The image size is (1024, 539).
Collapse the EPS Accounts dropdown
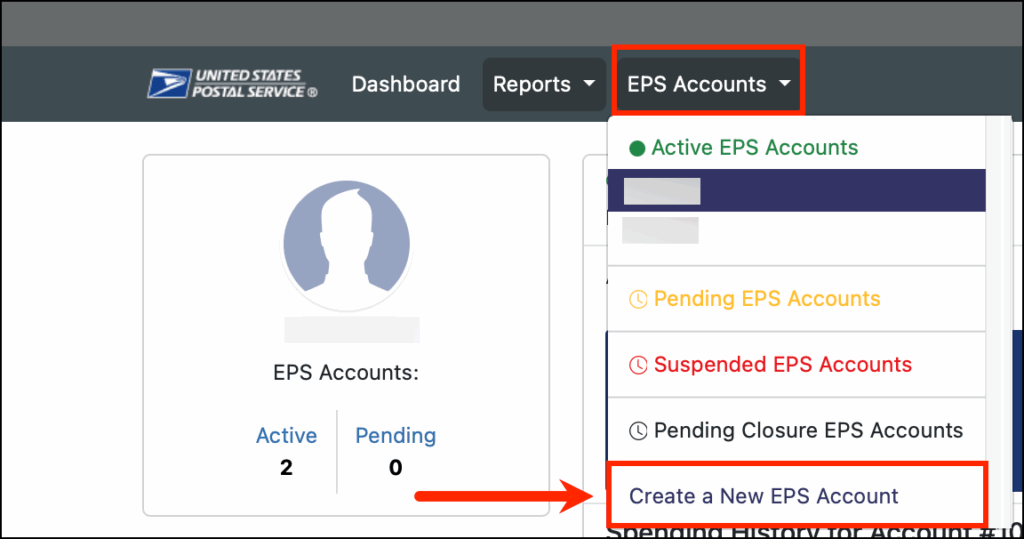coord(696,85)
